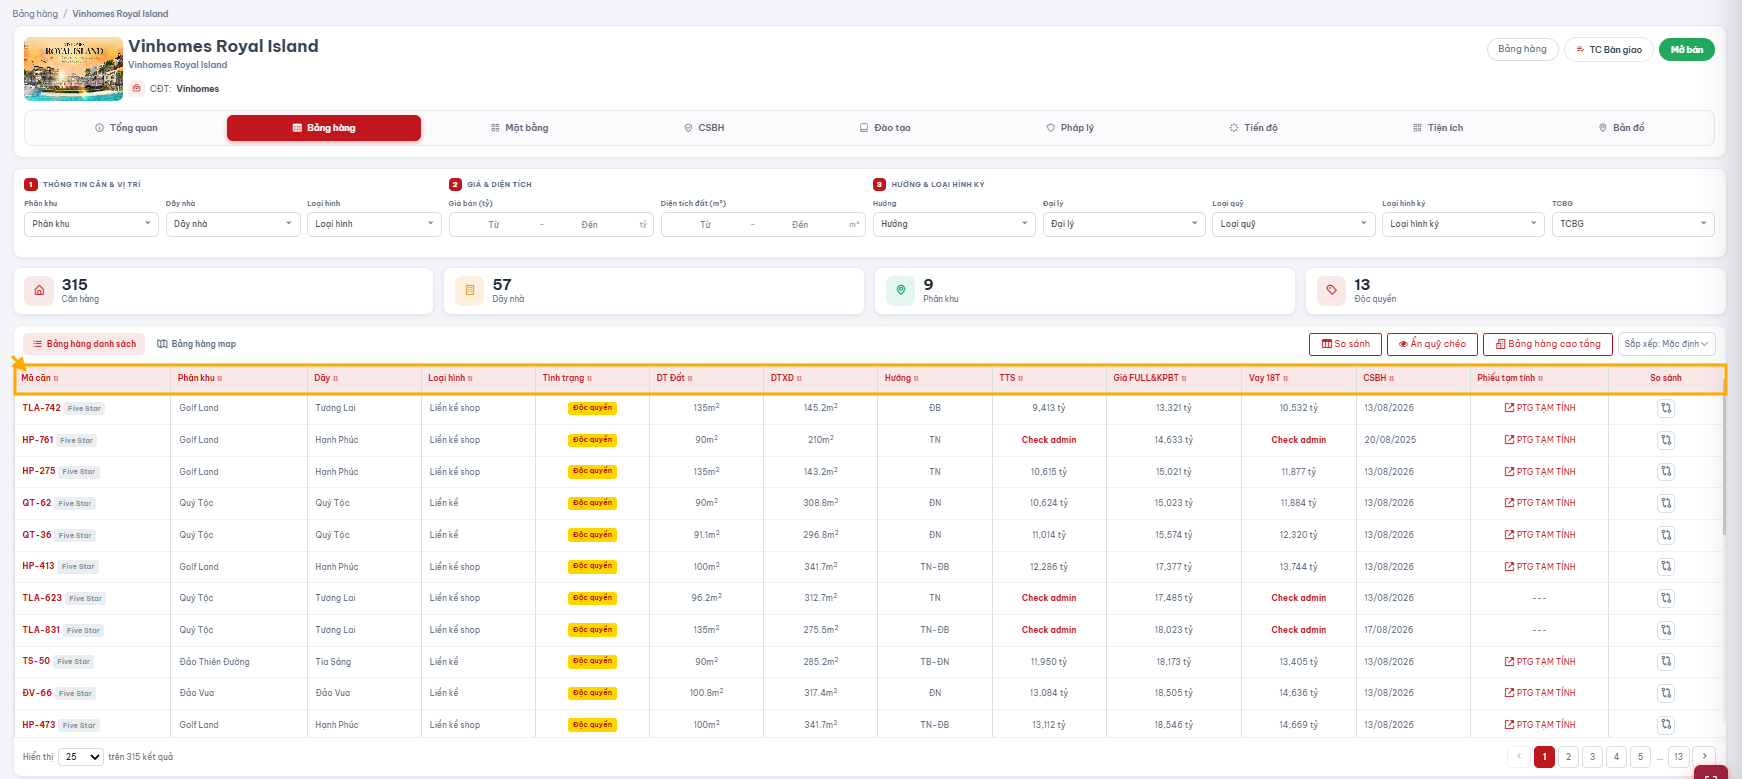Click the 315 Căn hàng house icon
This screenshot has height=779, width=1742.
[39, 291]
